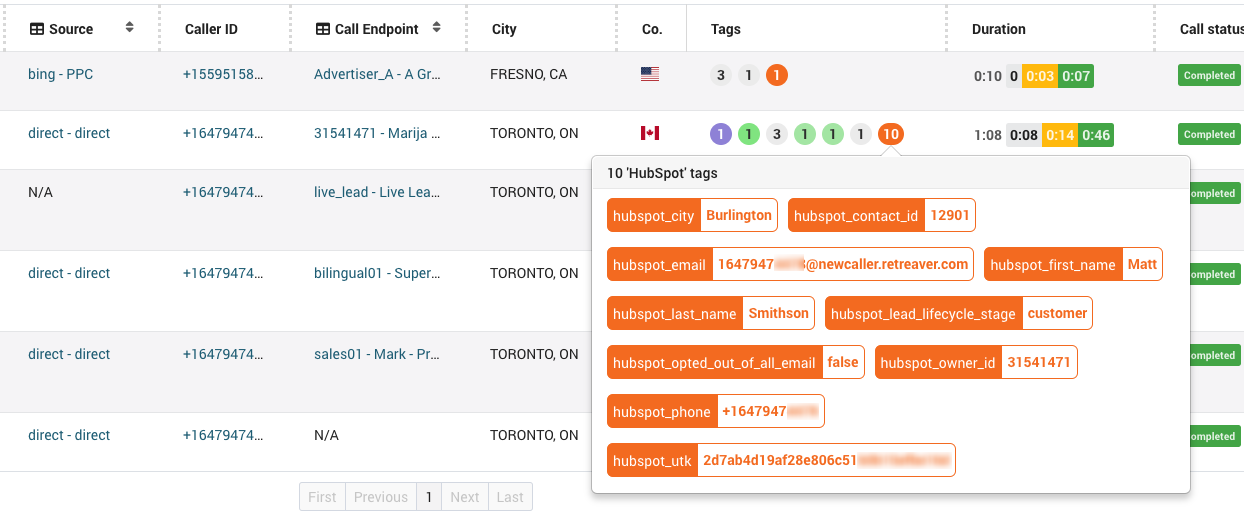
Task: Open the Advertiser_A call endpoint link
Action: 377,74
